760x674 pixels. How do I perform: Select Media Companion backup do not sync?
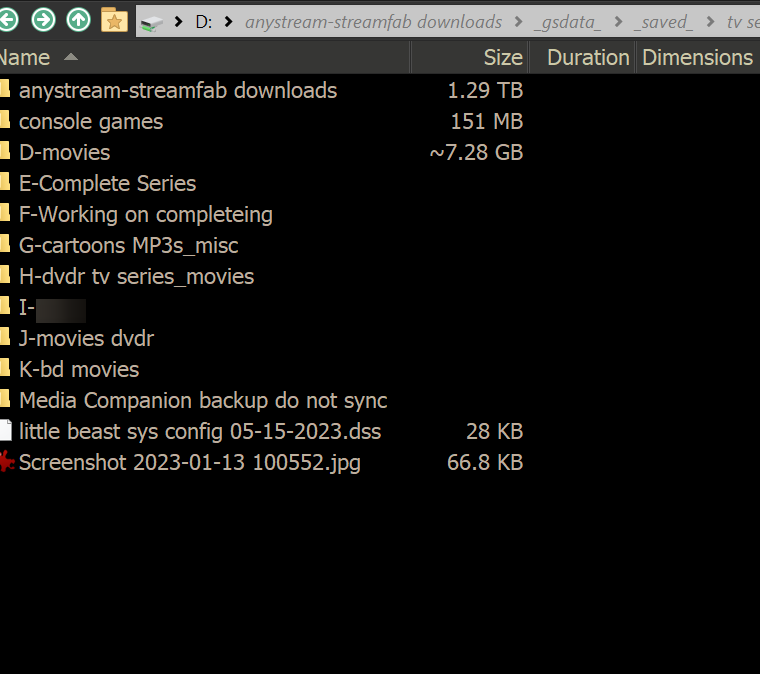pyautogui.click(x=203, y=401)
